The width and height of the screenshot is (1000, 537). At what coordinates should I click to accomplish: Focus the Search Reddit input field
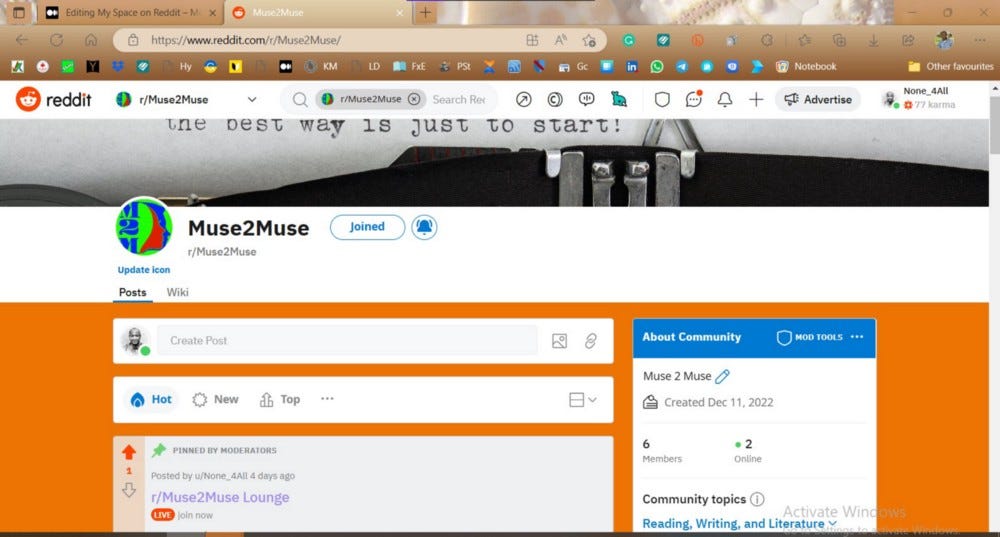tap(459, 99)
